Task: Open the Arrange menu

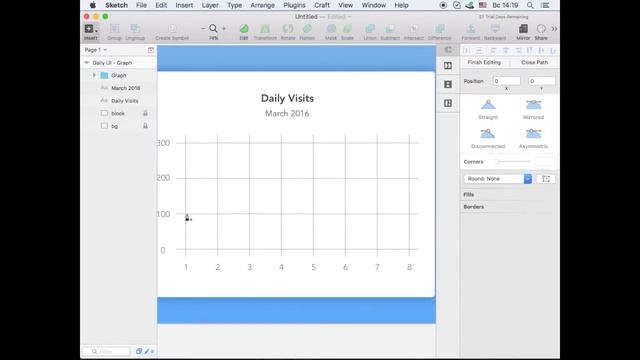Action: pos(262,5)
